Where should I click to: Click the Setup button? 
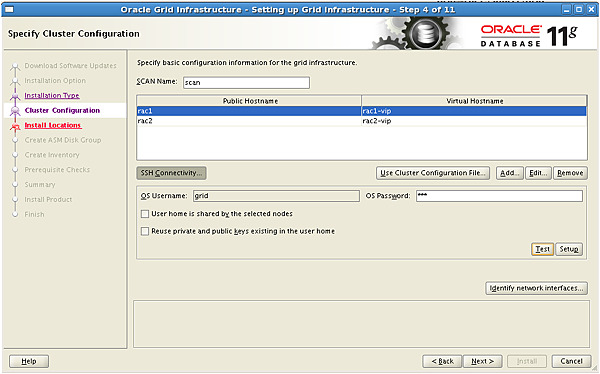point(569,249)
